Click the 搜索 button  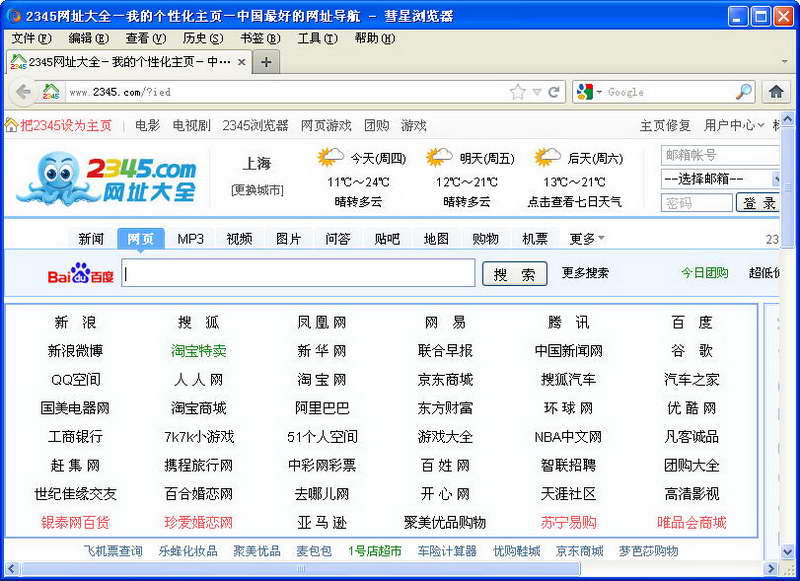(x=514, y=274)
